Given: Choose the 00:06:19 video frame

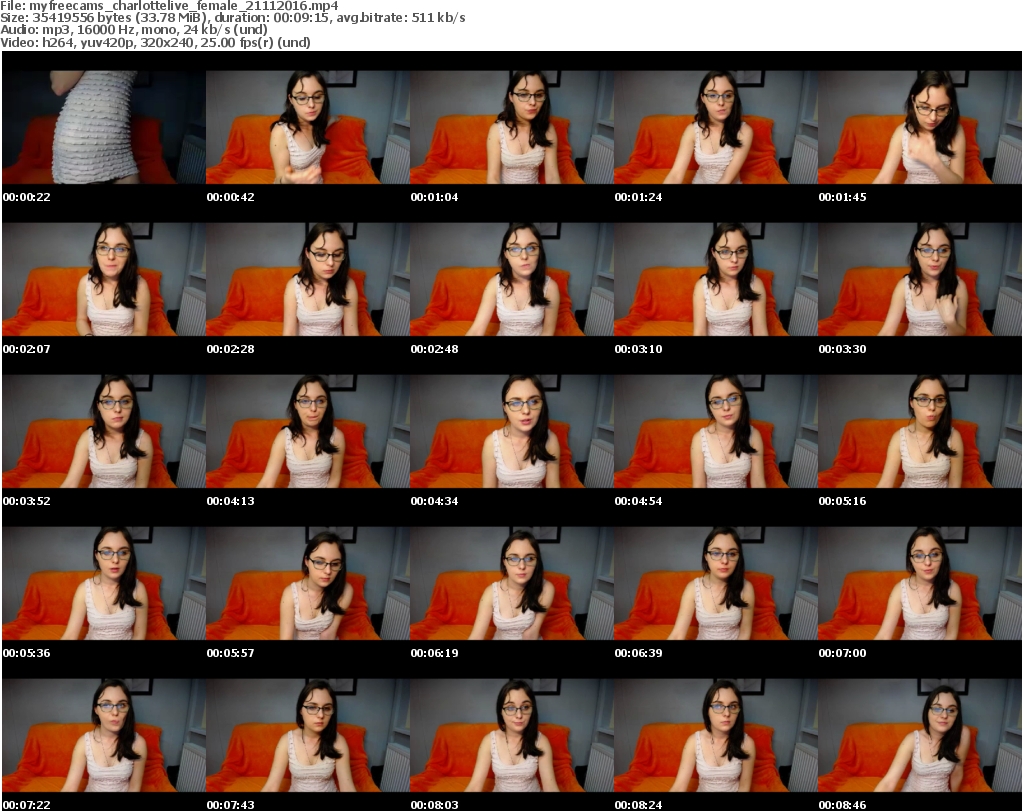Looking at the screenshot, I should pyautogui.click(x=511, y=583).
